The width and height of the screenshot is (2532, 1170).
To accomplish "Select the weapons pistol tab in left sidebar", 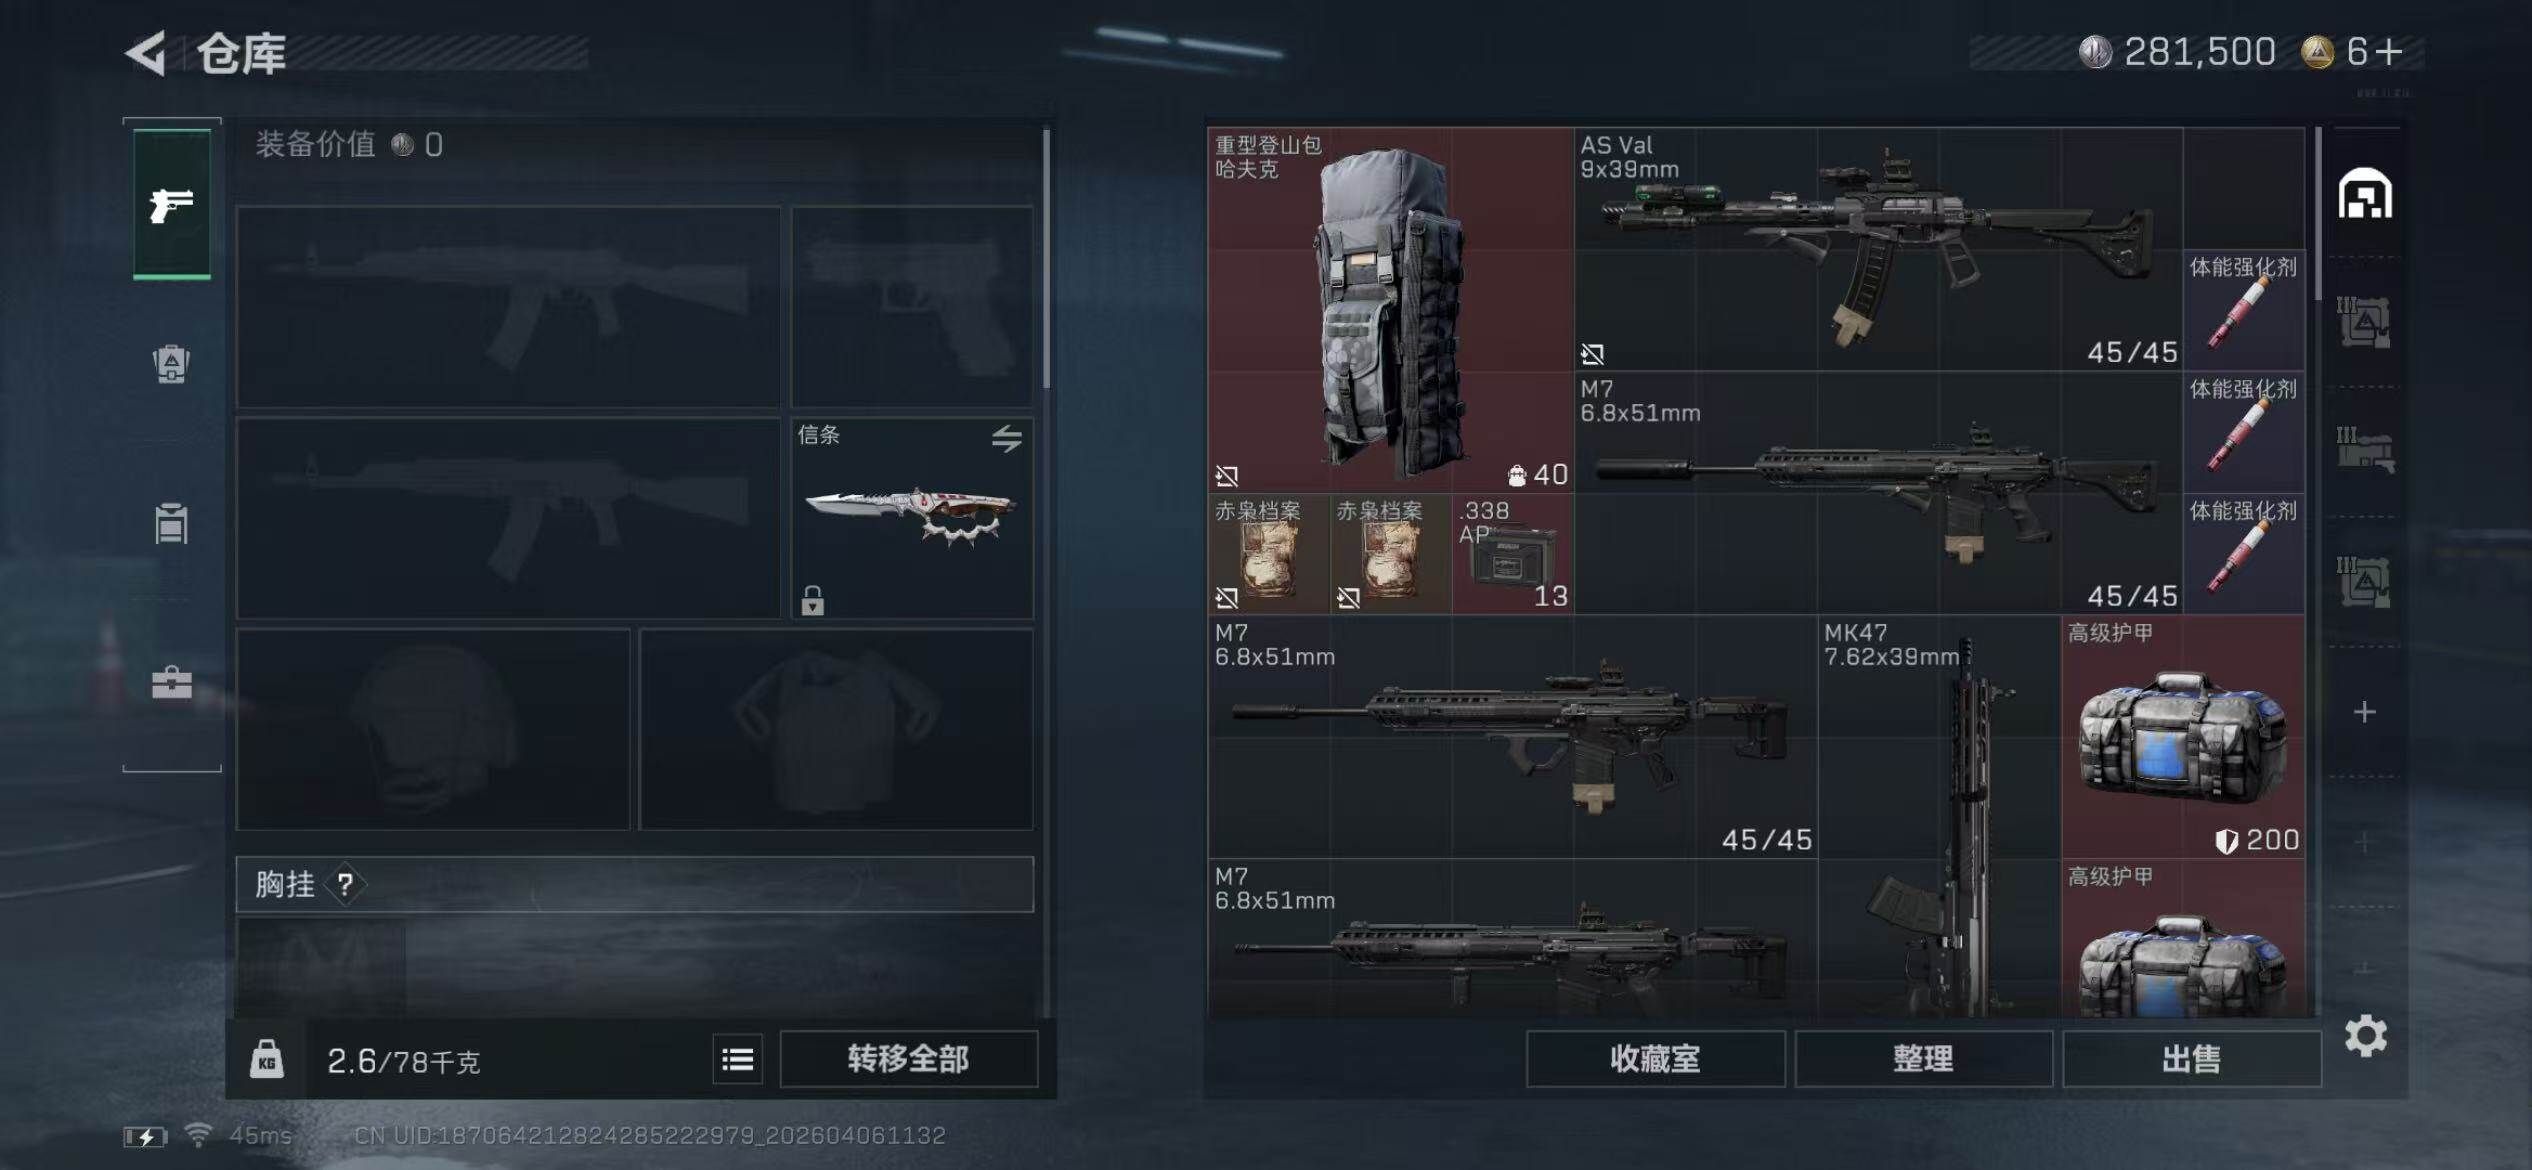I will (x=172, y=204).
